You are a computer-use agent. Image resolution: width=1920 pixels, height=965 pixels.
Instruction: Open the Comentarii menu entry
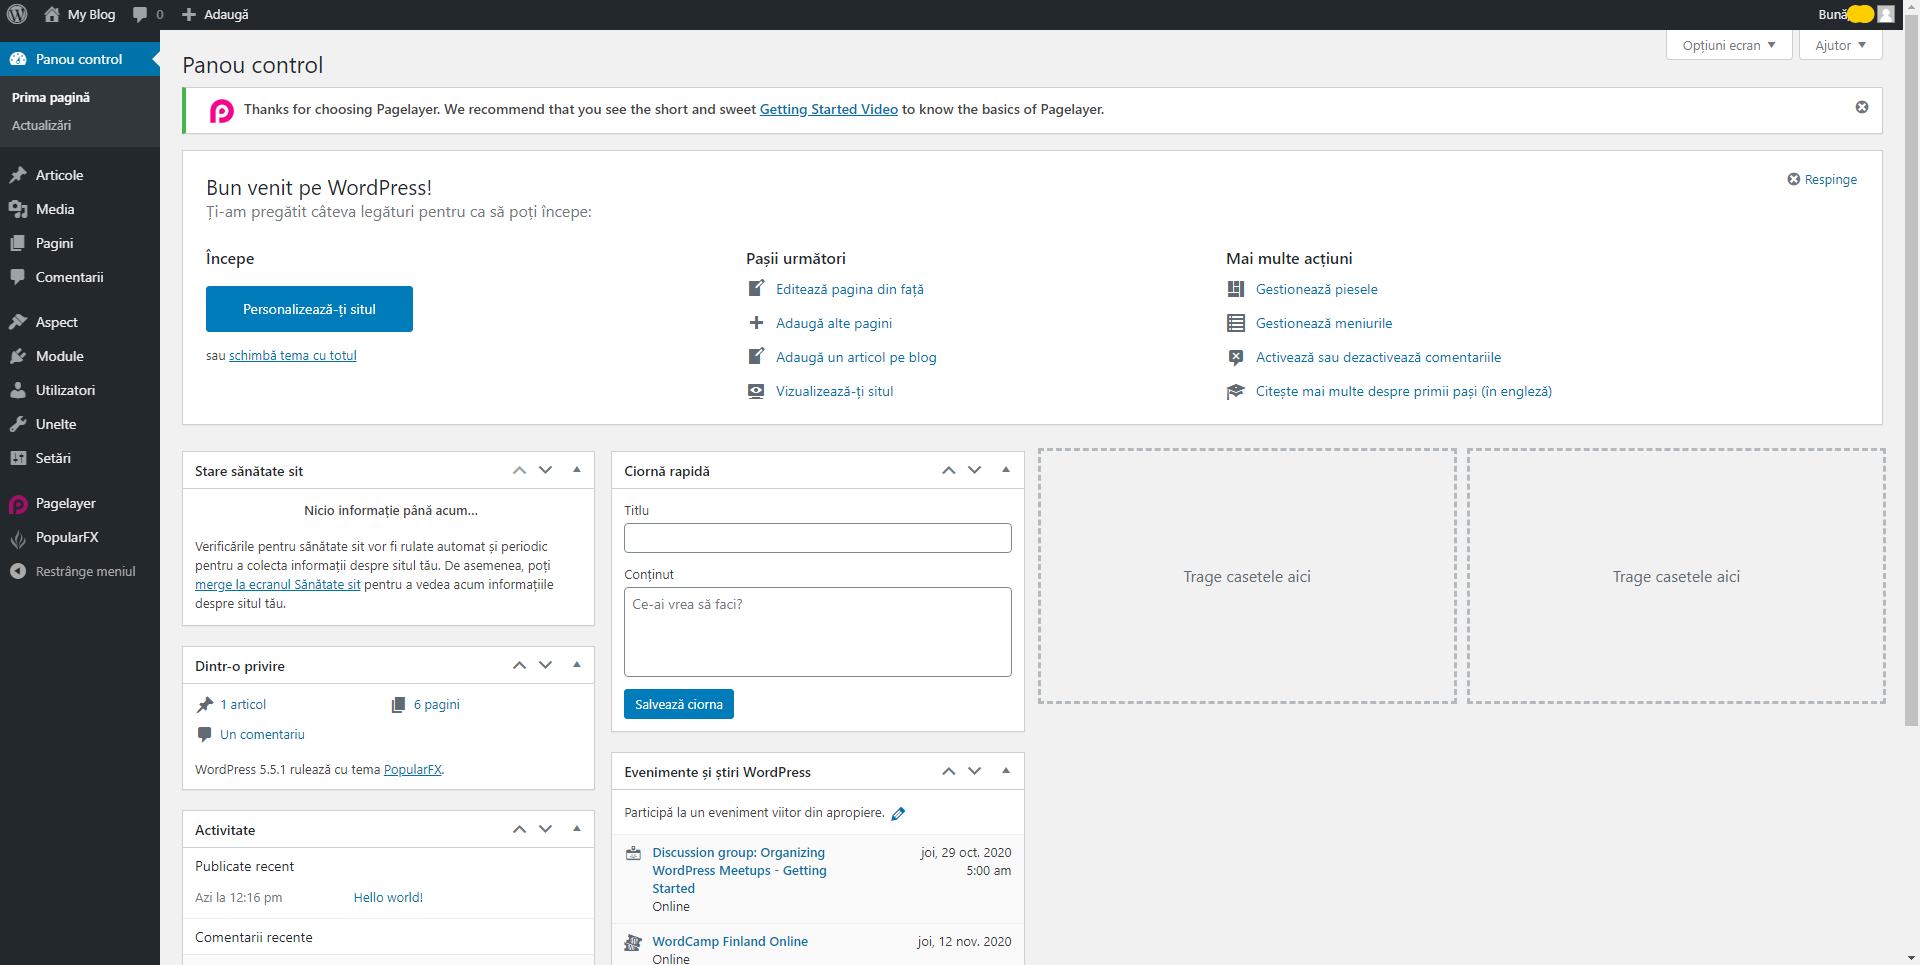click(x=80, y=277)
